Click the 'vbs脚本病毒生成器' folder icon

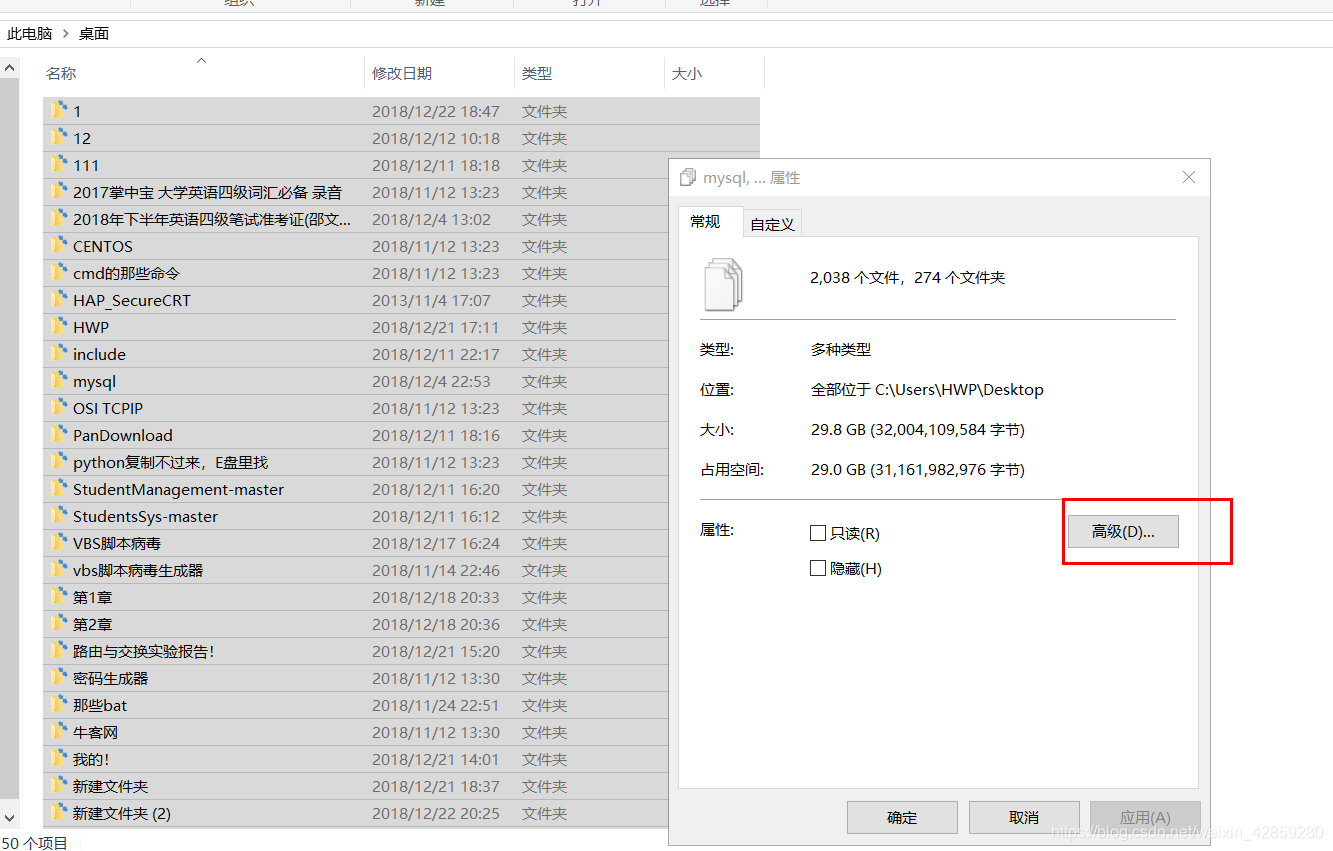60,570
